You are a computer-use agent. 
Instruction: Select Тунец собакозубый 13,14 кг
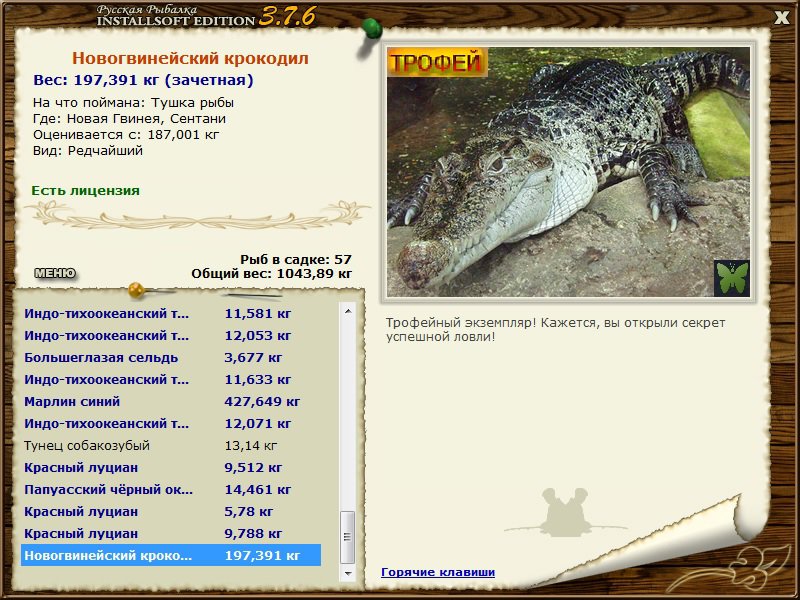[x=171, y=445]
